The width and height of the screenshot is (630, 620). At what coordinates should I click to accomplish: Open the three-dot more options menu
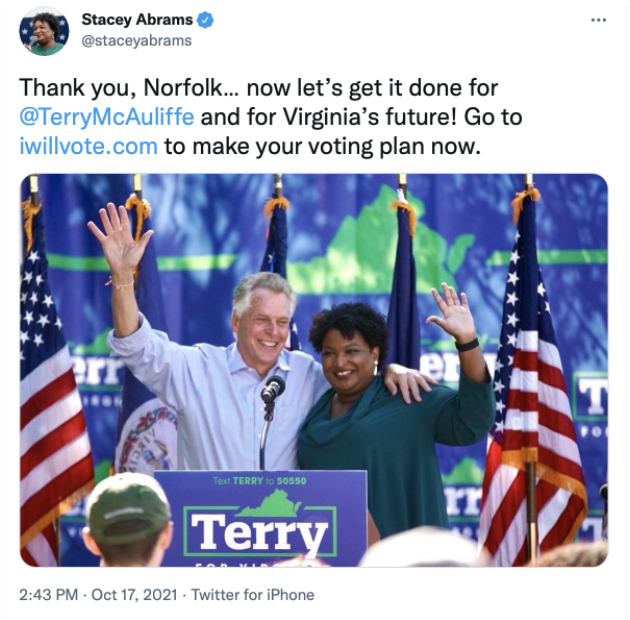598,20
